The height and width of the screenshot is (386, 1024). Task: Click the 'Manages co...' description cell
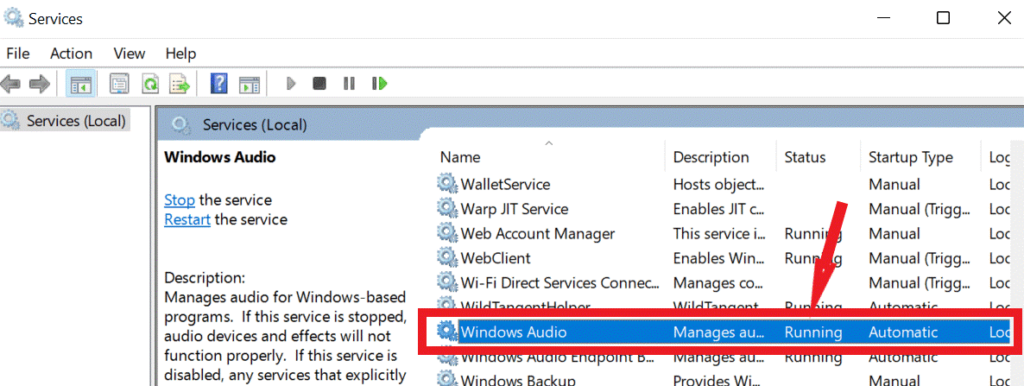coord(717,283)
